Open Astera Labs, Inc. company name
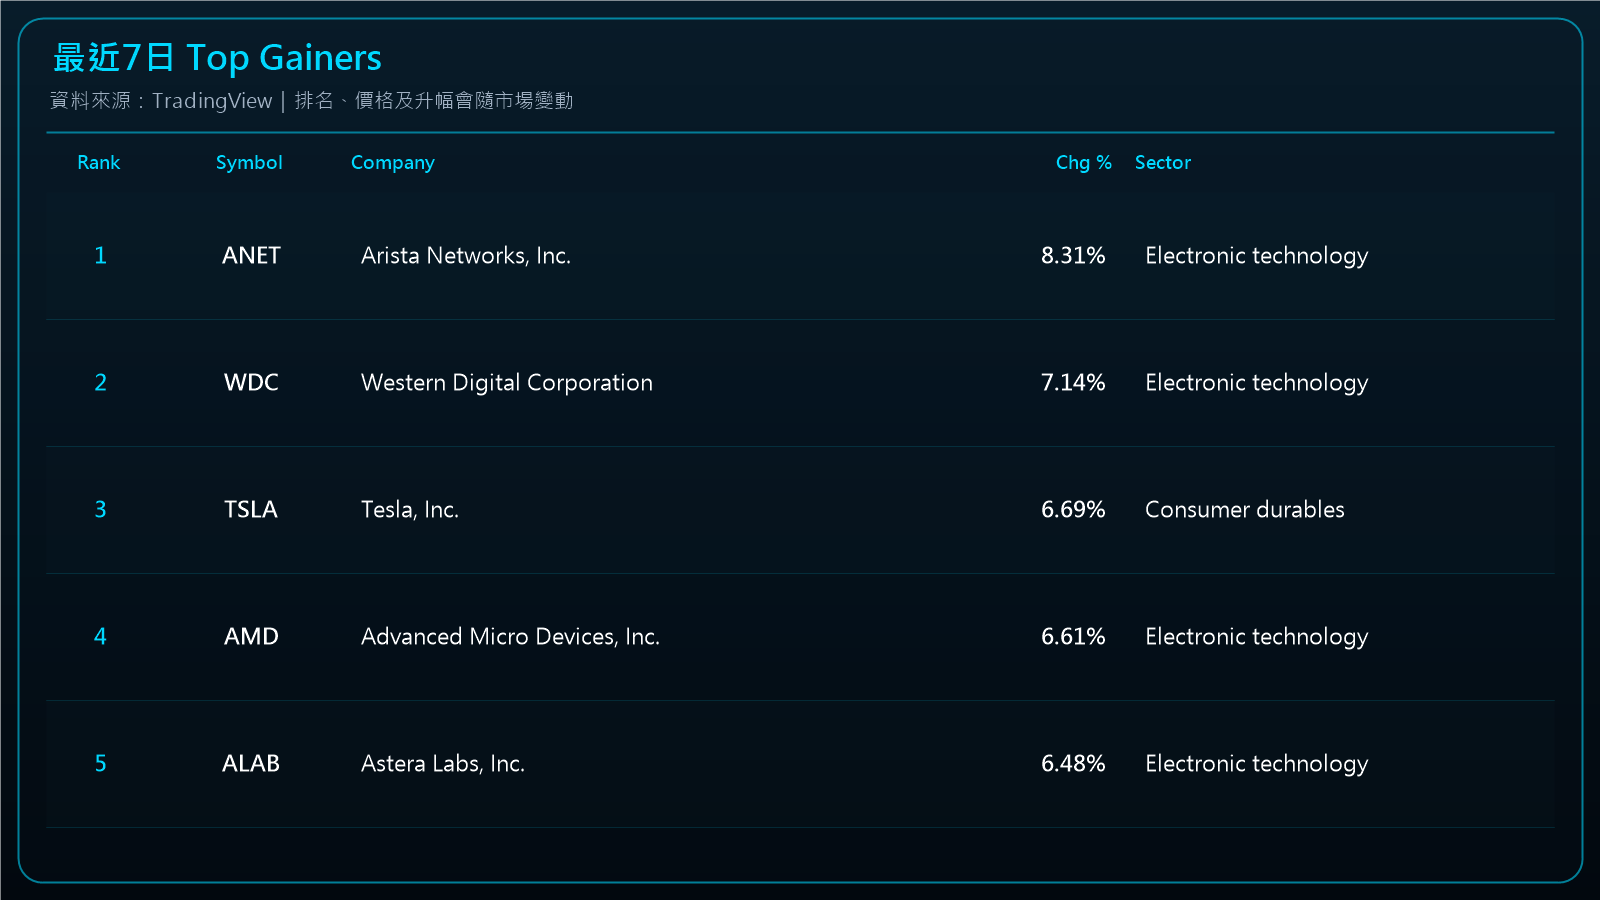Screen dimensions: 1600x900 tap(443, 763)
